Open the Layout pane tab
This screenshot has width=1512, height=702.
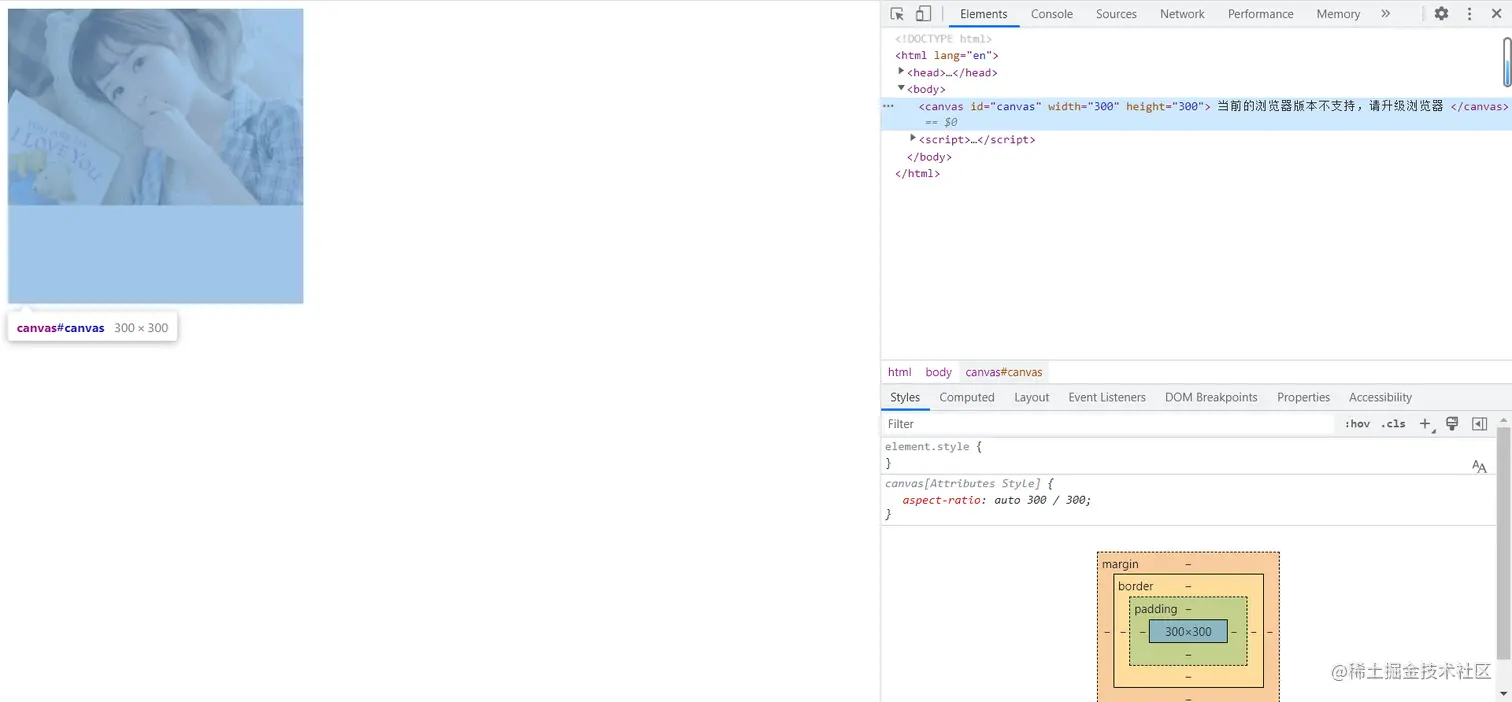[x=1032, y=397]
